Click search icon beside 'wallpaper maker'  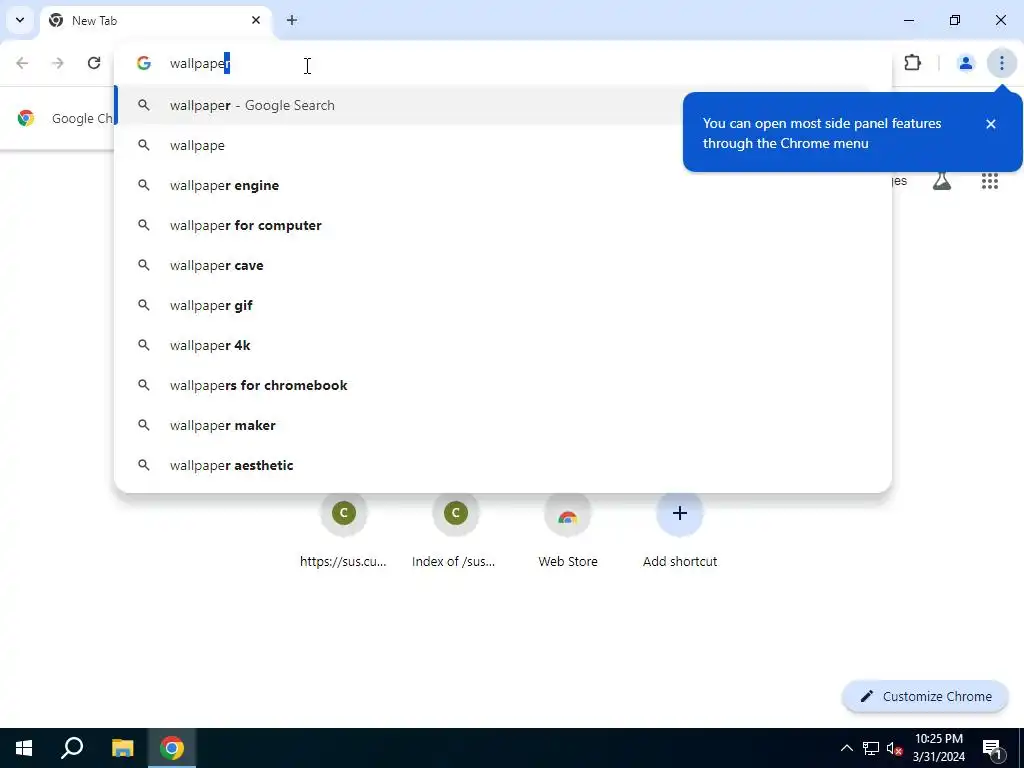pos(144,425)
